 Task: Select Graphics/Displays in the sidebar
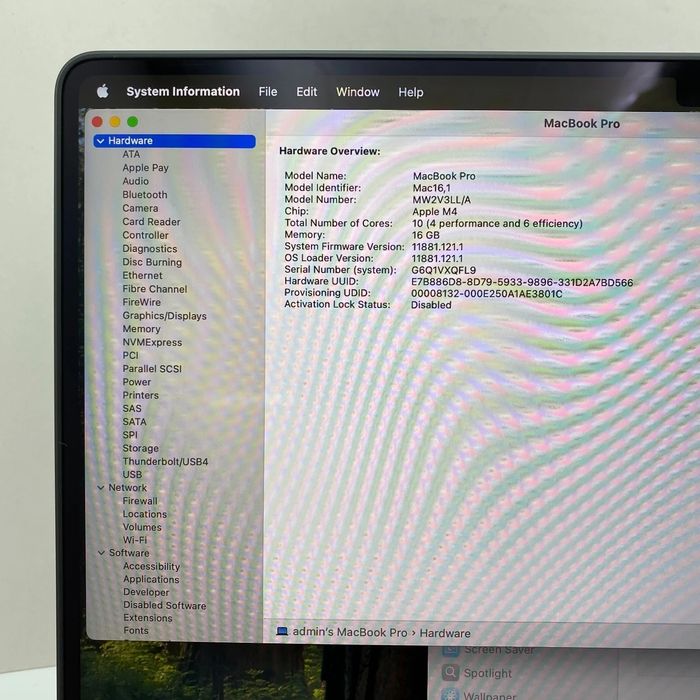click(x=164, y=316)
